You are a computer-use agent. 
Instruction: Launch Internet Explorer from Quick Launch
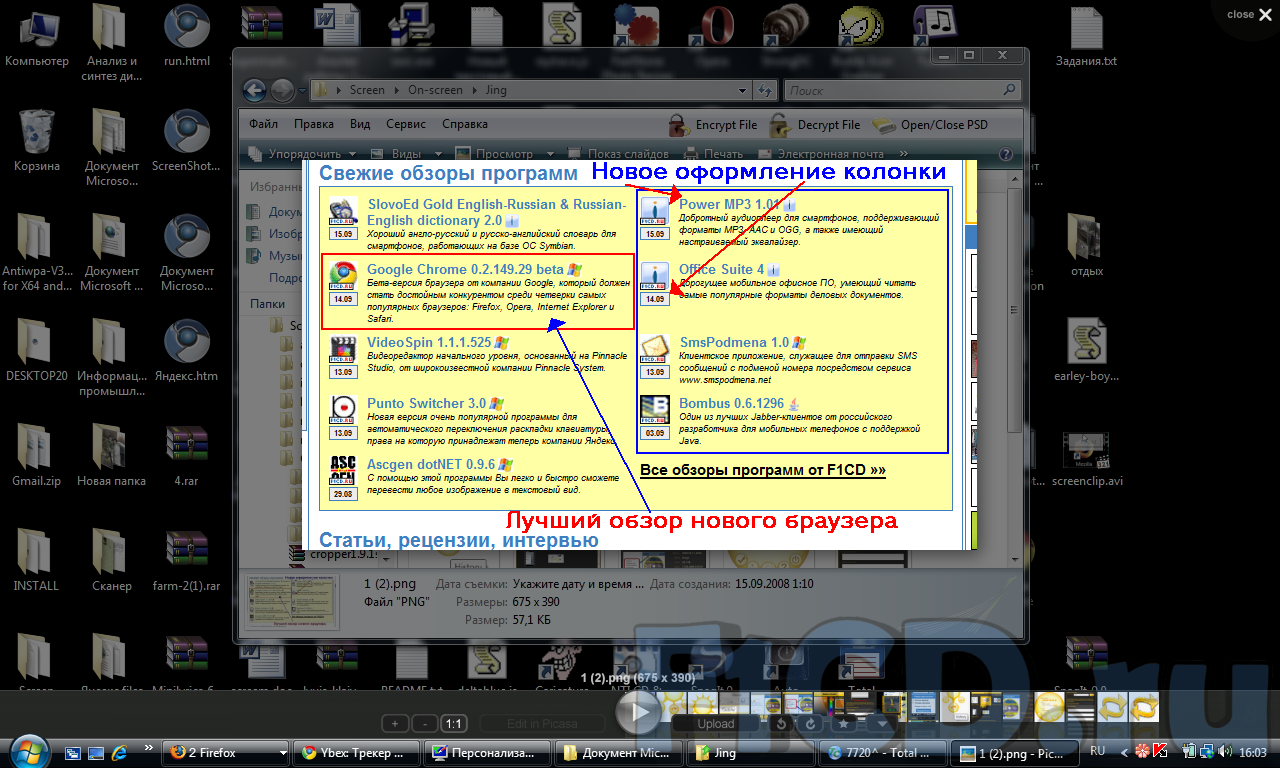[x=119, y=752]
